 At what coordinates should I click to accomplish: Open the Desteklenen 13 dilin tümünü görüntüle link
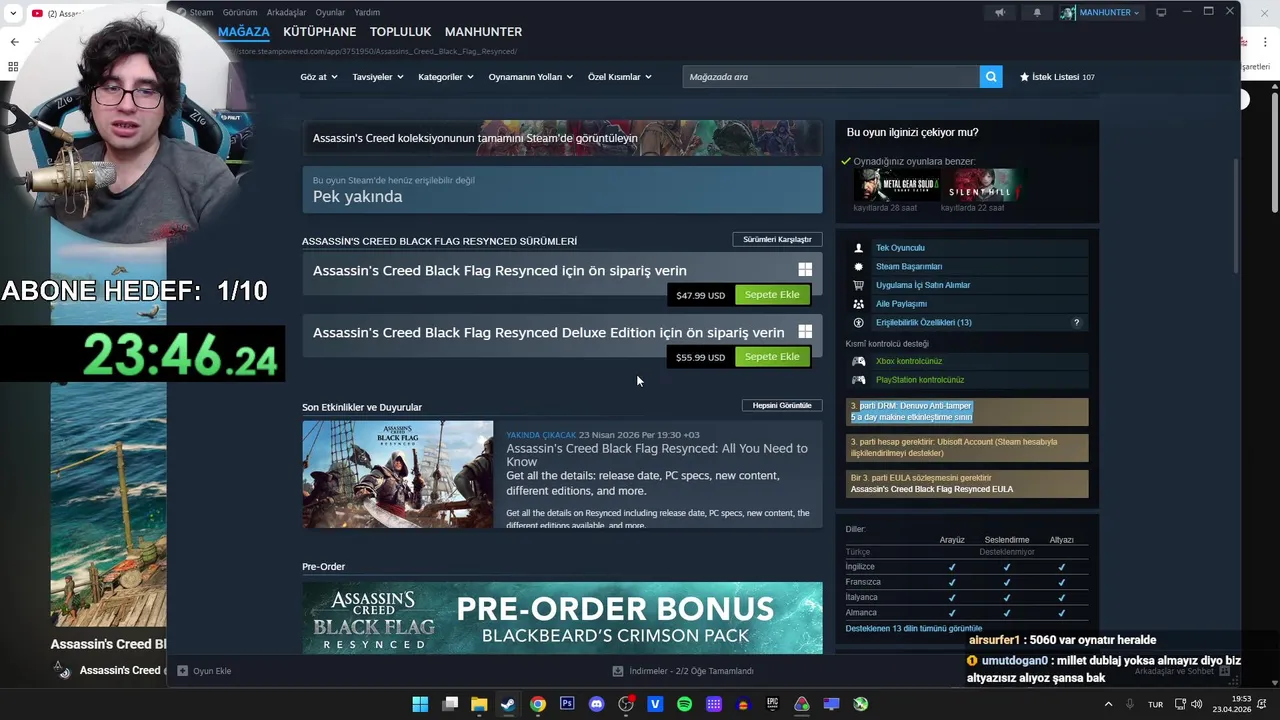913,629
